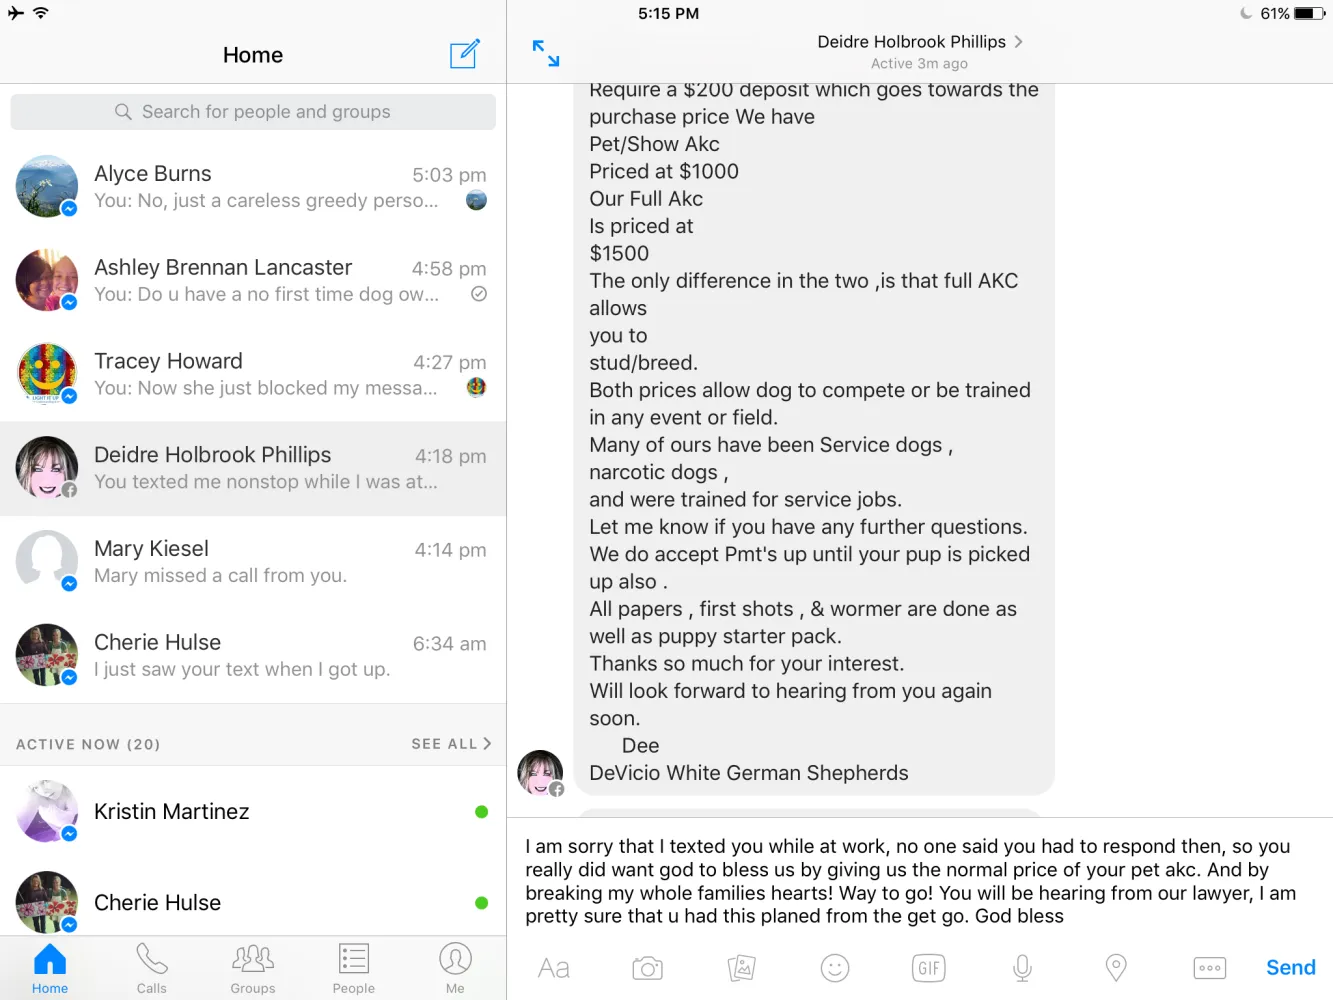Open the photo gallery icon

[741, 968]
